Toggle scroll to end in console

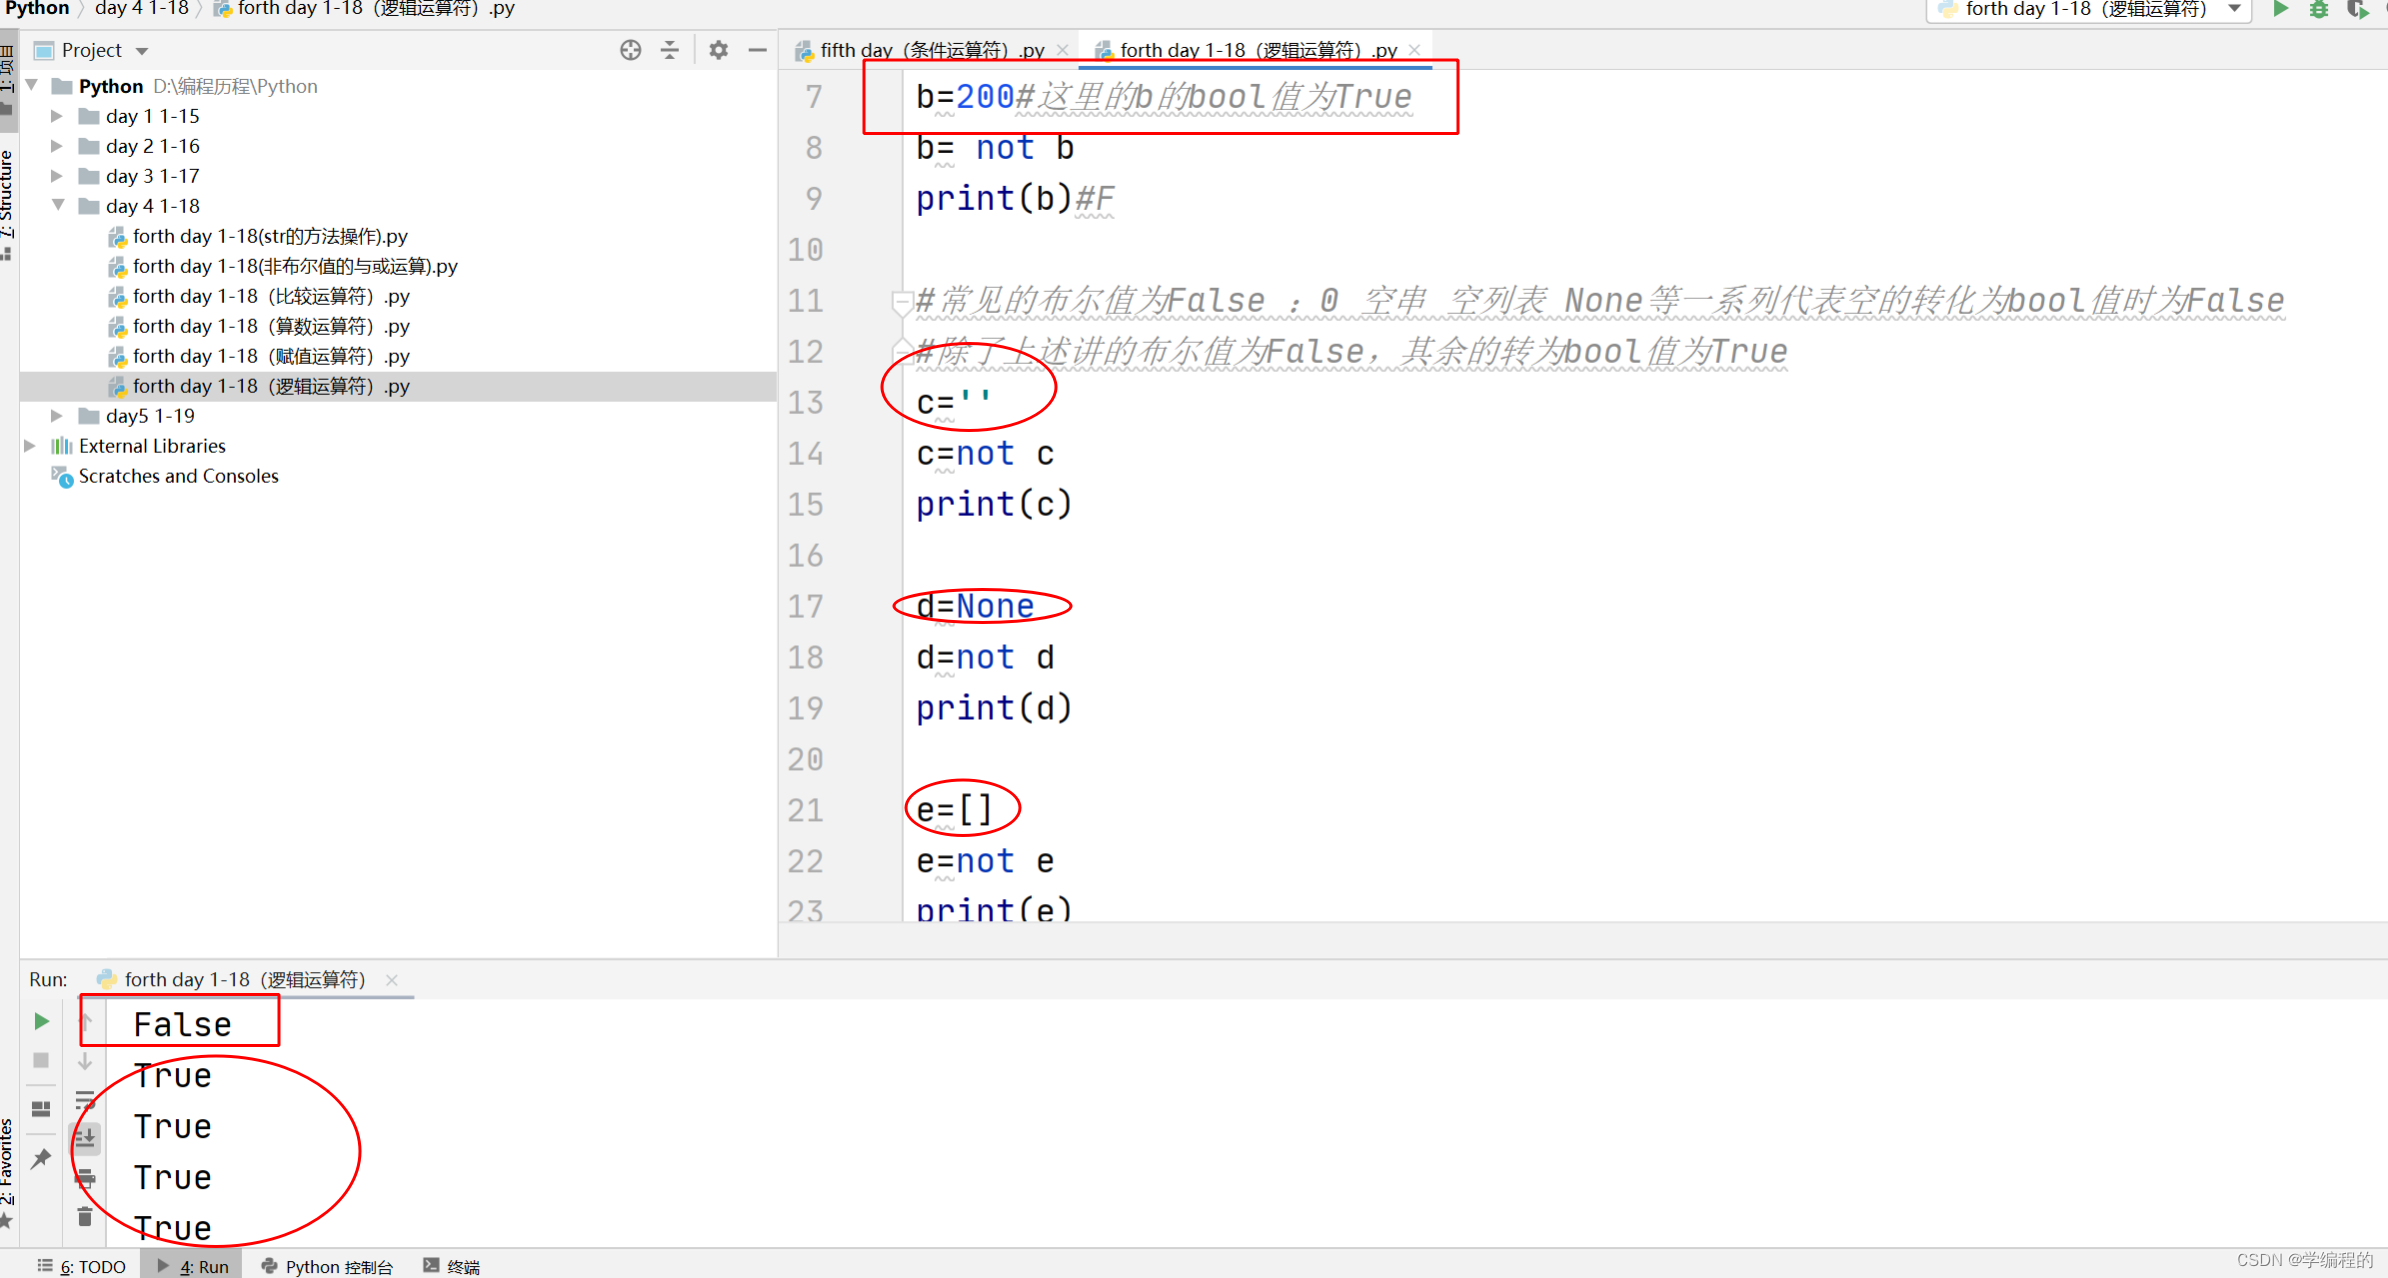(85, 1138)
